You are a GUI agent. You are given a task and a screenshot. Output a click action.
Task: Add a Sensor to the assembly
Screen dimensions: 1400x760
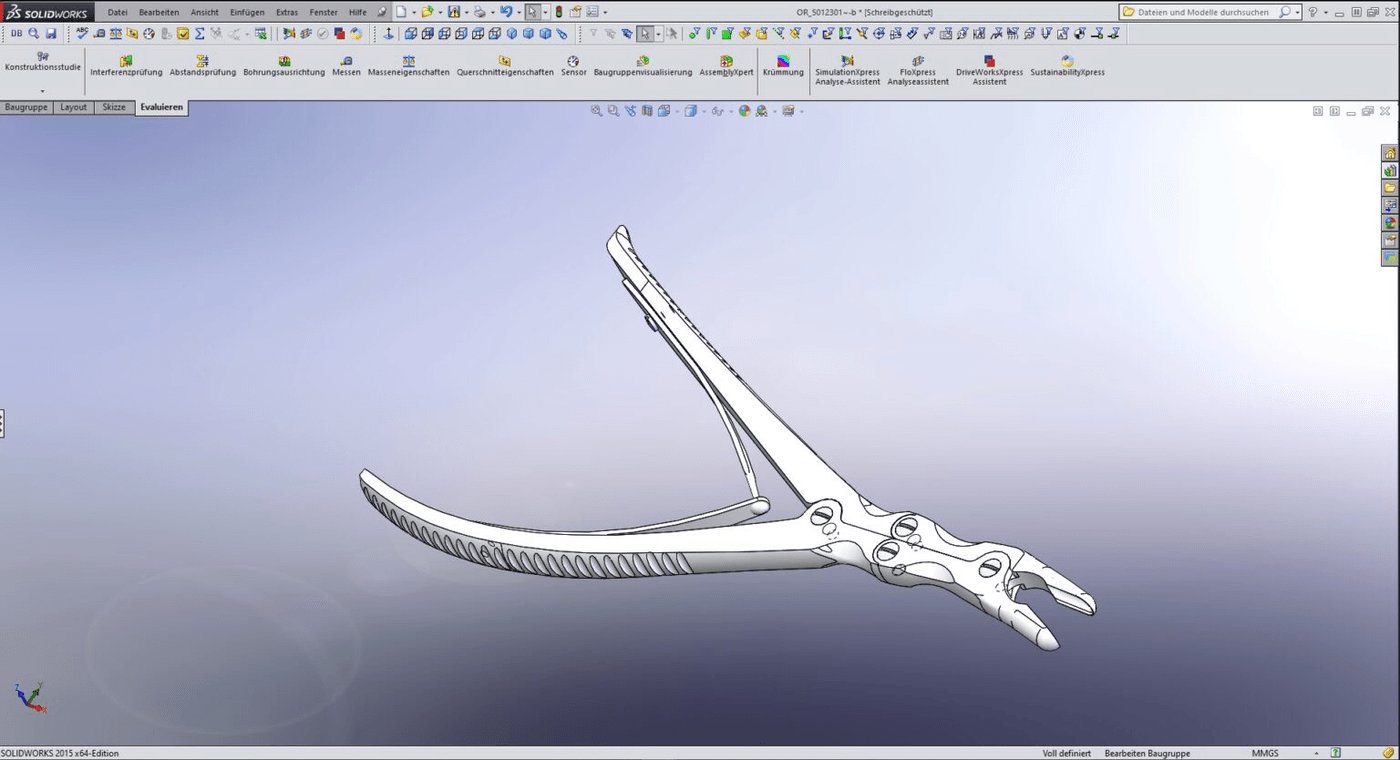[573, 65]
